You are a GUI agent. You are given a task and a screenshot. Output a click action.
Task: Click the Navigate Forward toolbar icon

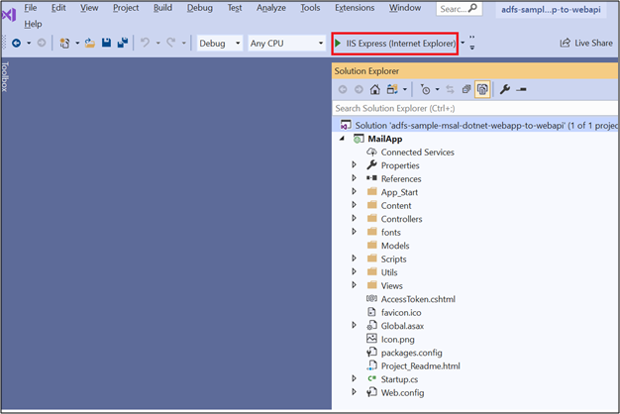pos(41,43)
